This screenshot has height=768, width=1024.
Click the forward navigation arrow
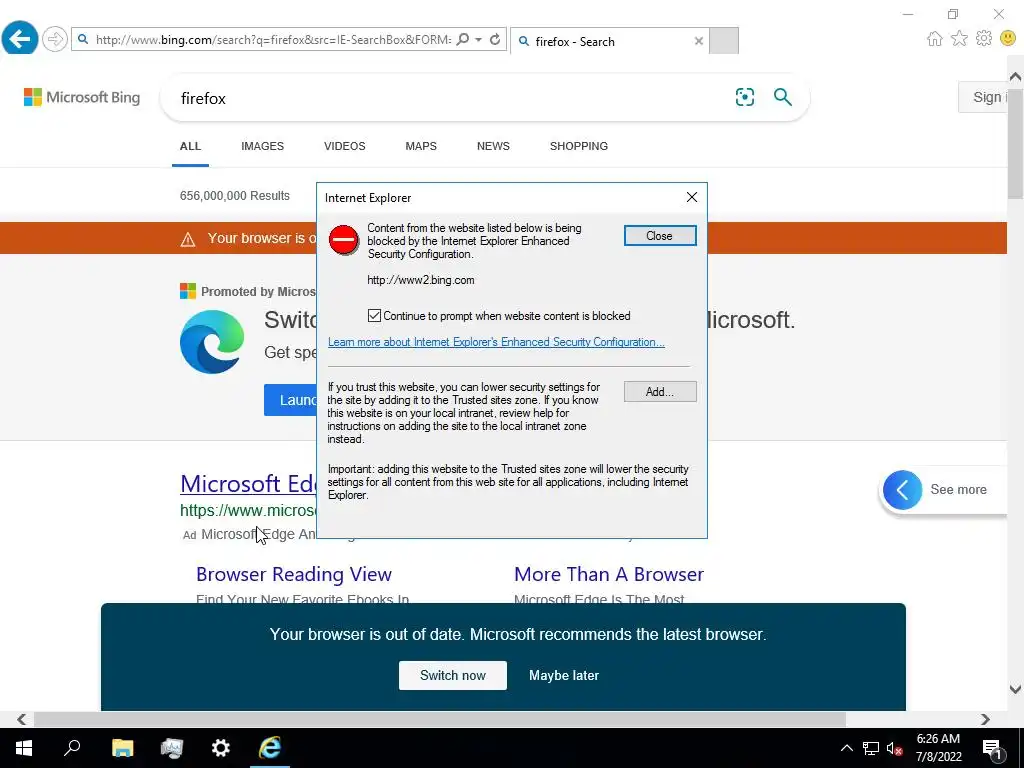point(55,39)
